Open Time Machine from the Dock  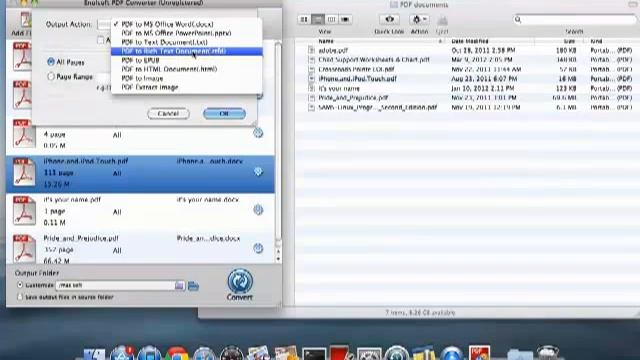coord(396,353)
